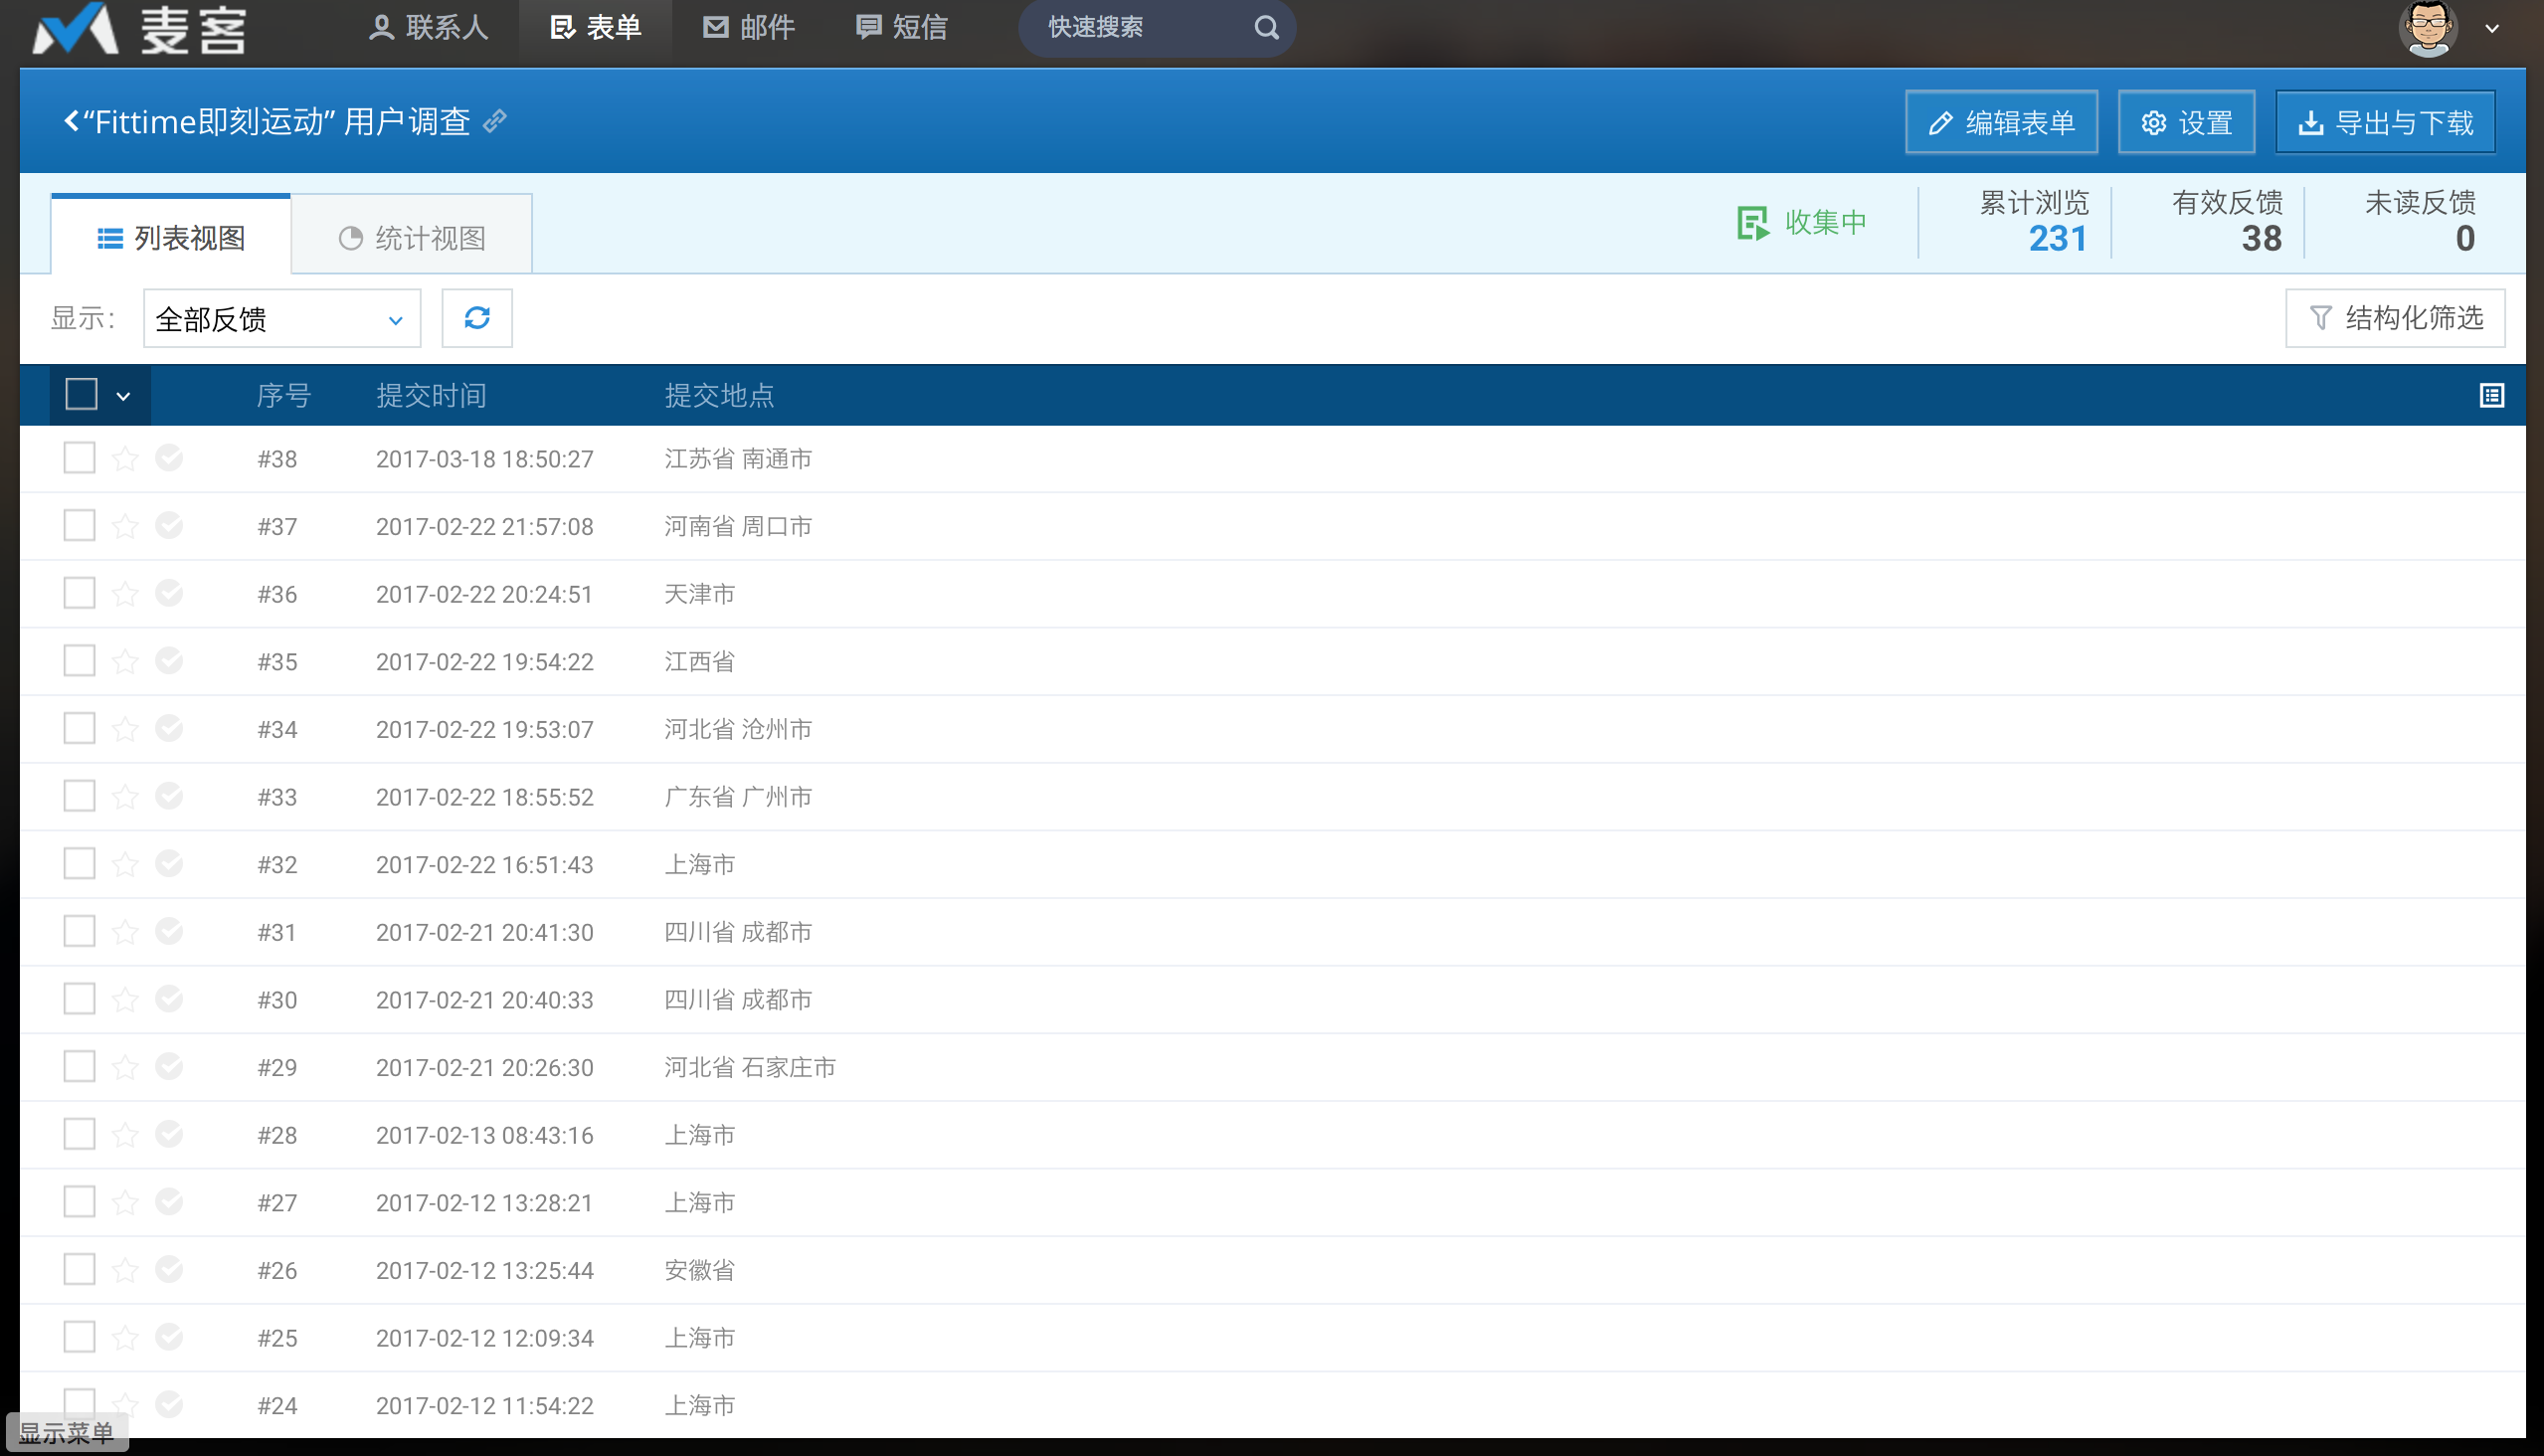This screenshot has height=1456, width=2544.
Task: Star entry #29
Action: (125, 1067)
